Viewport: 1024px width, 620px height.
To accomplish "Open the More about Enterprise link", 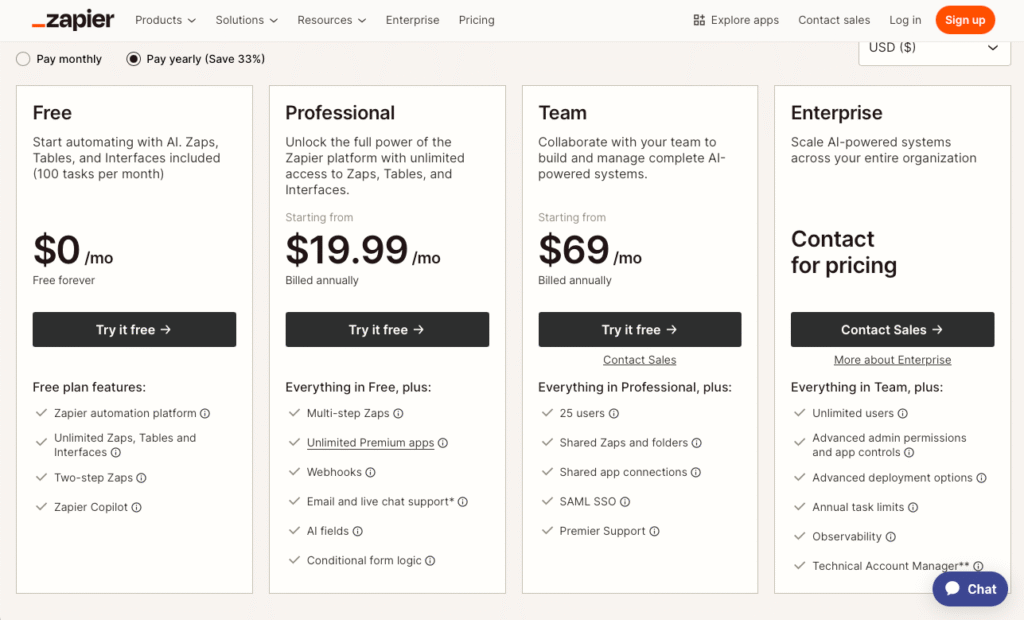I will [892, 359].
